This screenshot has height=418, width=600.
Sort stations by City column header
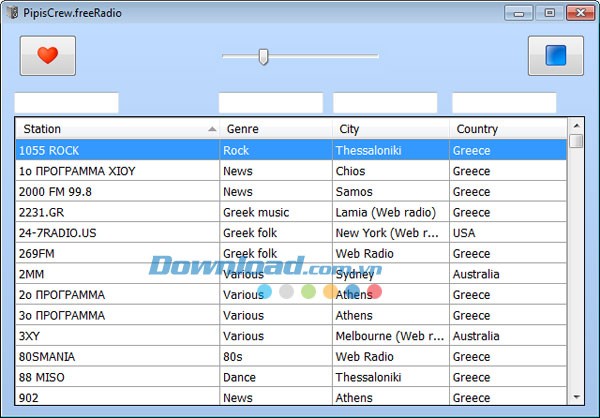[390, 129]
